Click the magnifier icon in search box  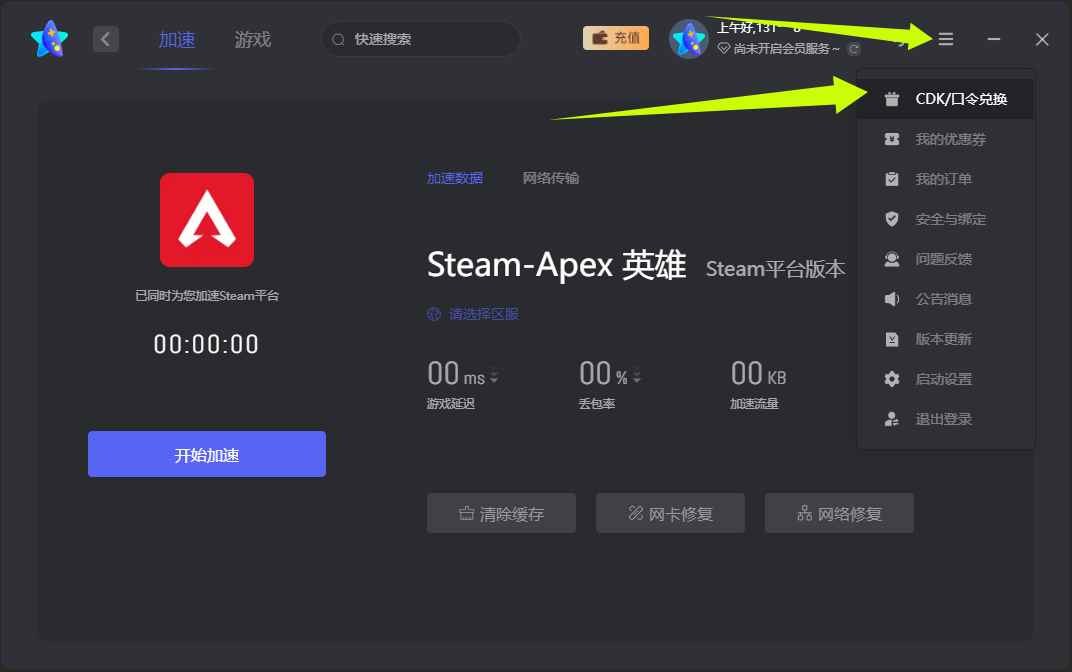(x=338, y=40)
